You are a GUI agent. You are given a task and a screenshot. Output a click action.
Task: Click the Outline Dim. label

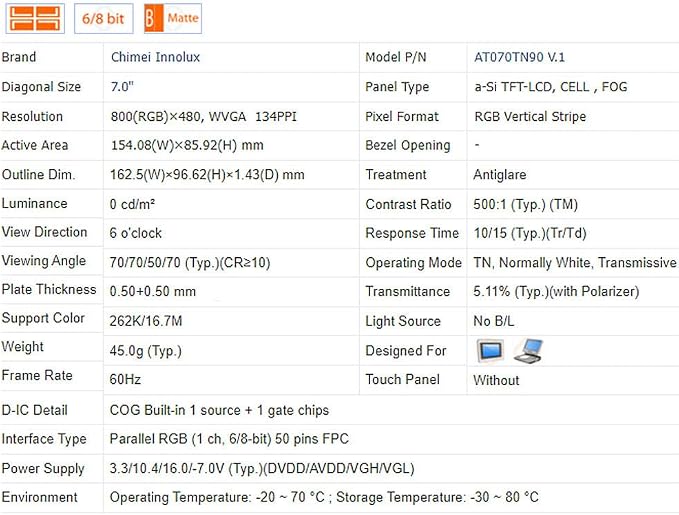pyautogui.click(x=39, y=175)
